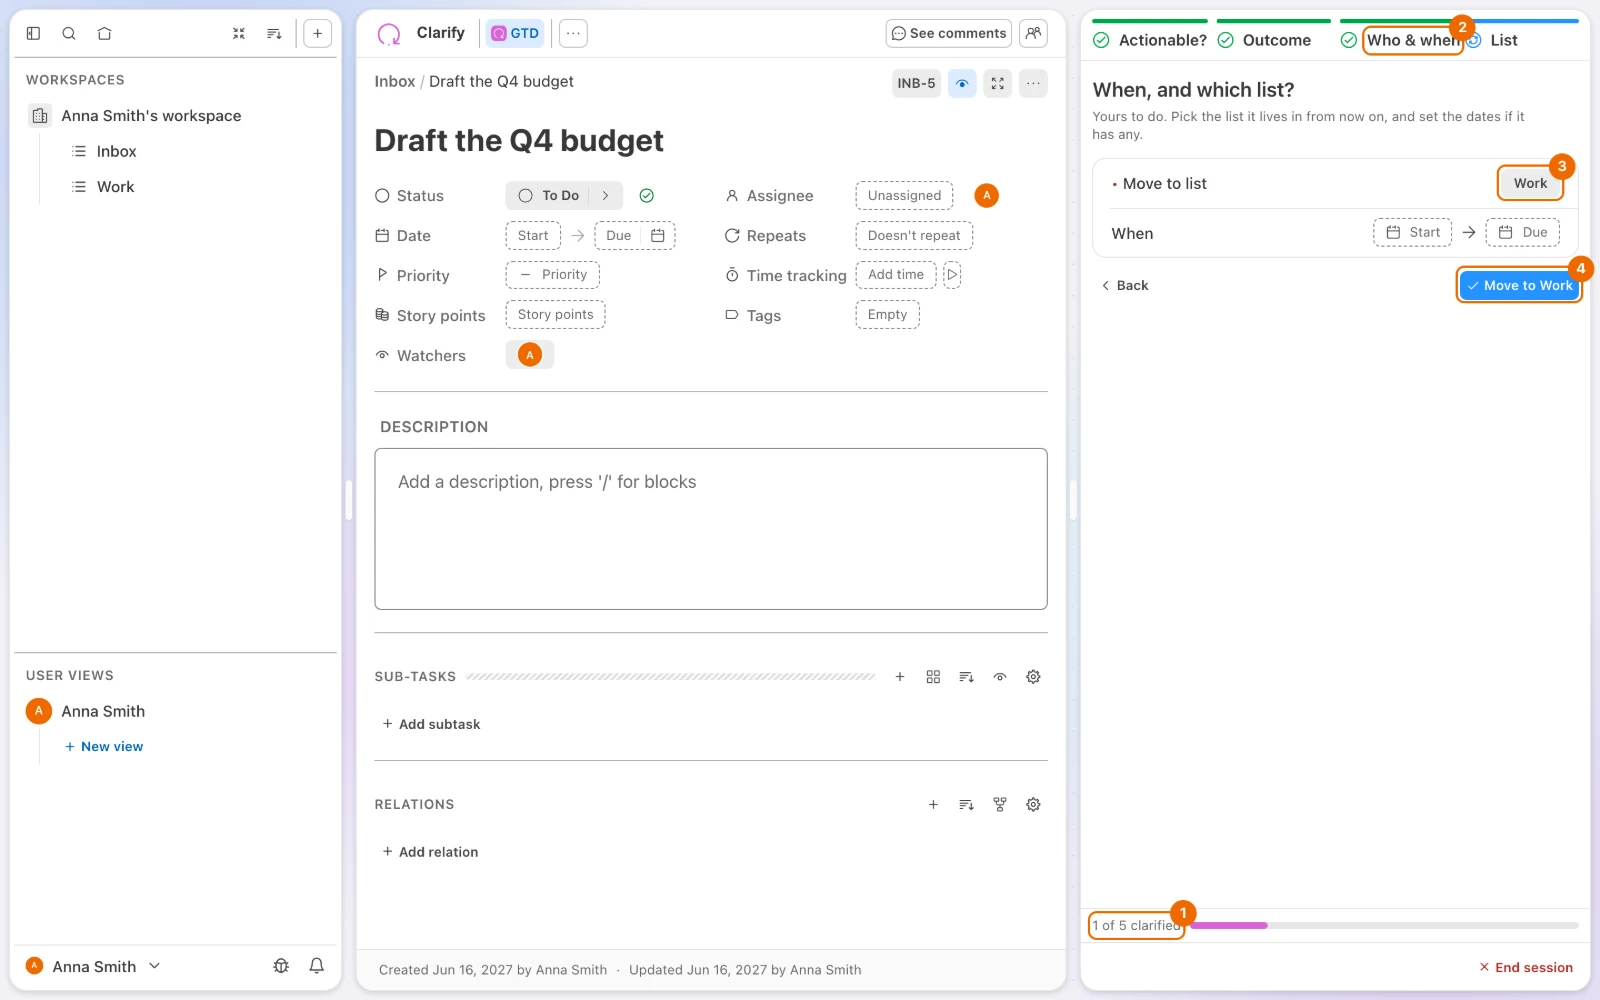Viewport: 1600px width, 1000px height.
Task: Open members icon next to See comments
Action: pos(1033,33)
